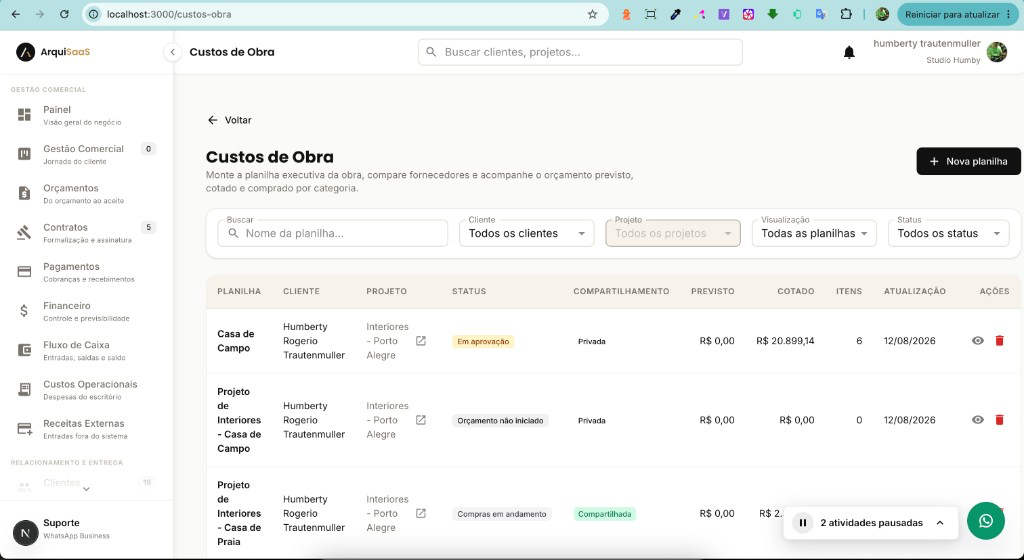
Task: Open the WhatsApp floating chat button
Action: 985,521
